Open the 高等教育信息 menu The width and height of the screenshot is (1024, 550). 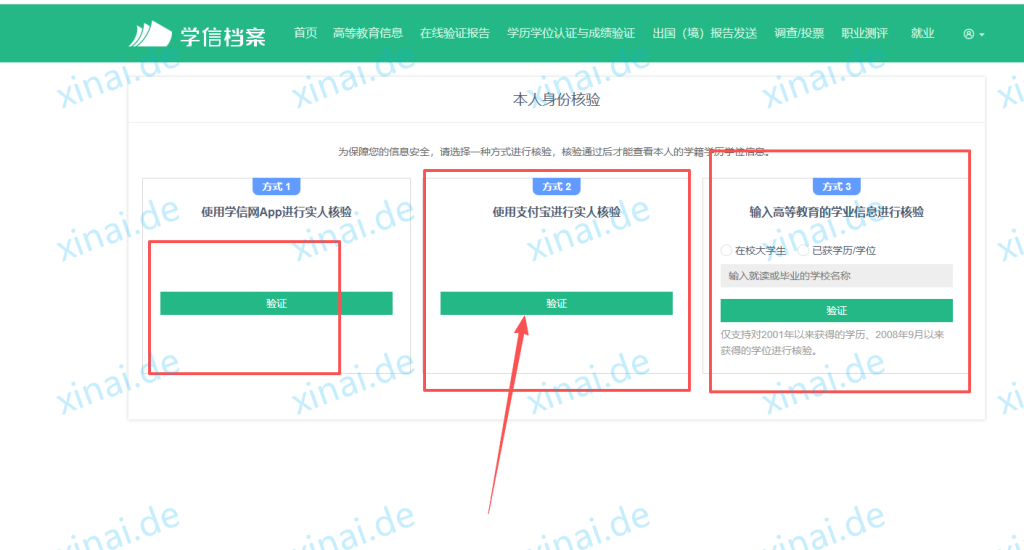coord(368,33)
